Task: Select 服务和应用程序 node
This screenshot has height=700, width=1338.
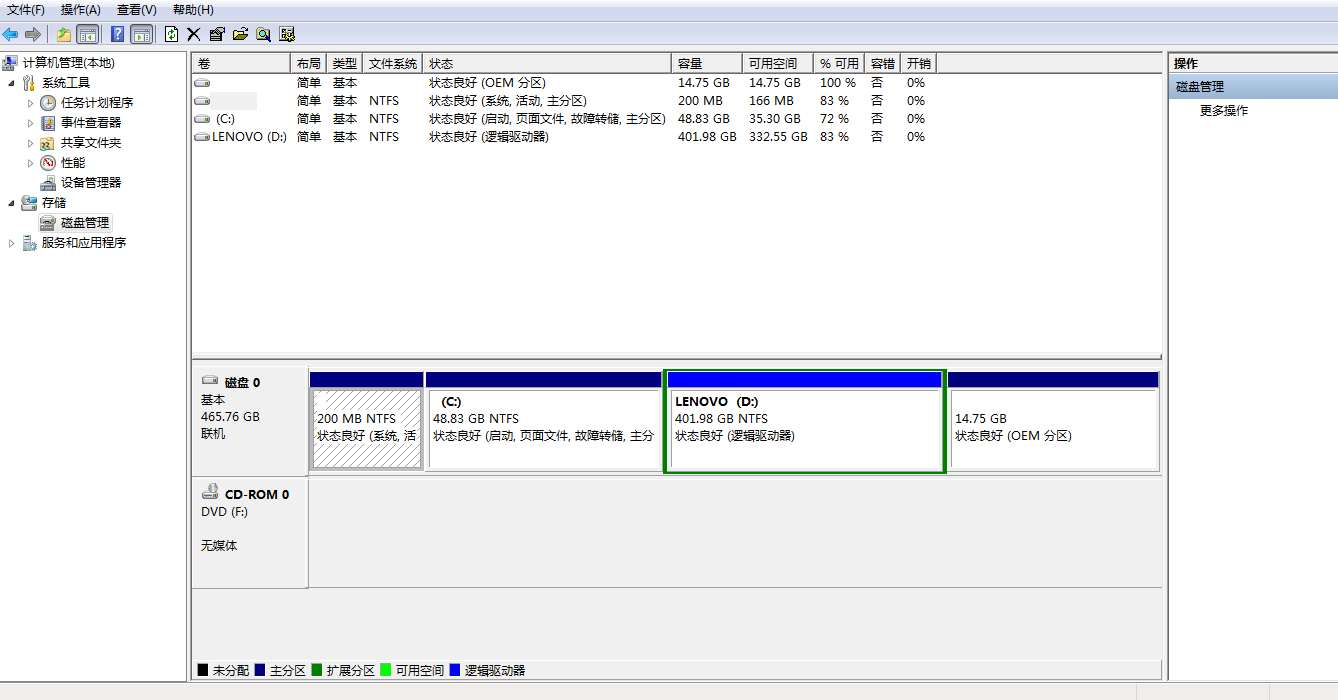Action: tap(84, 243)
